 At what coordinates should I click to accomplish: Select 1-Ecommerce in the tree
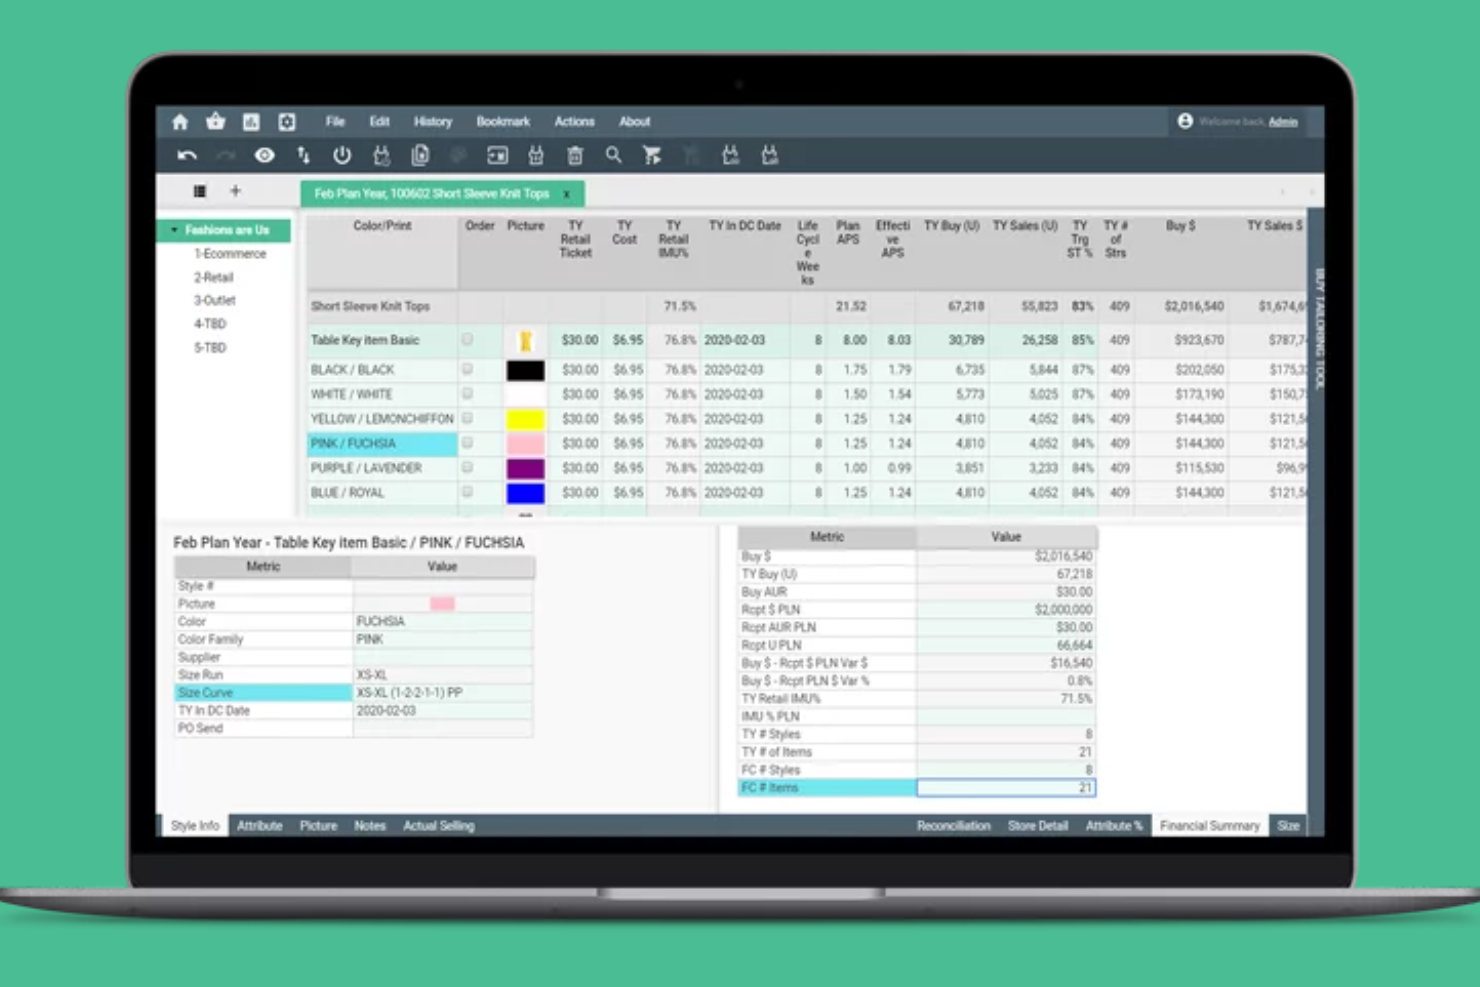[230, 254]
